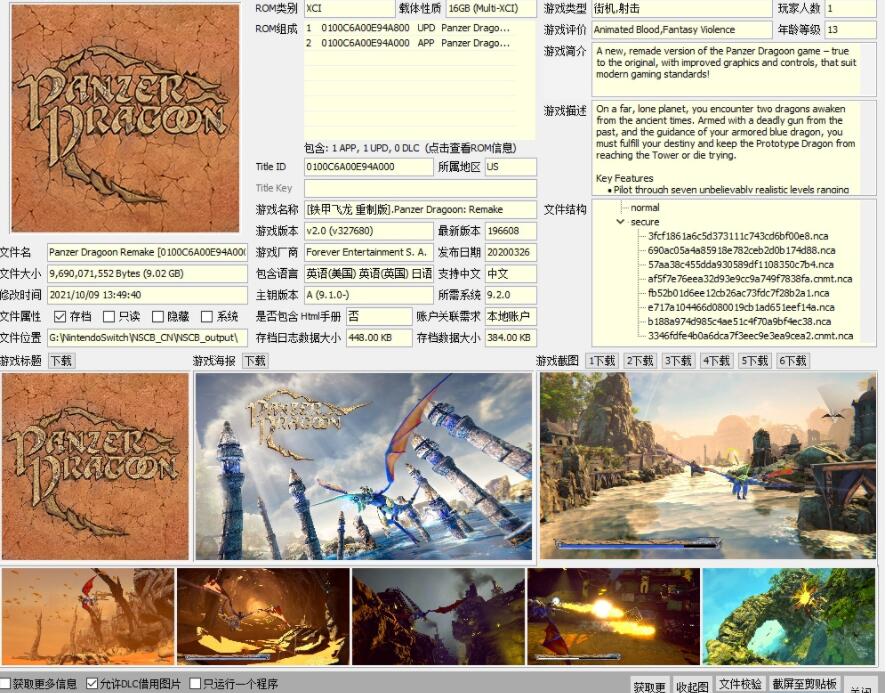The width and height of the screenshot is (886, 693).
Task: Collapse the secure folder in file structure tree
Action: click(x=620, y=222)
